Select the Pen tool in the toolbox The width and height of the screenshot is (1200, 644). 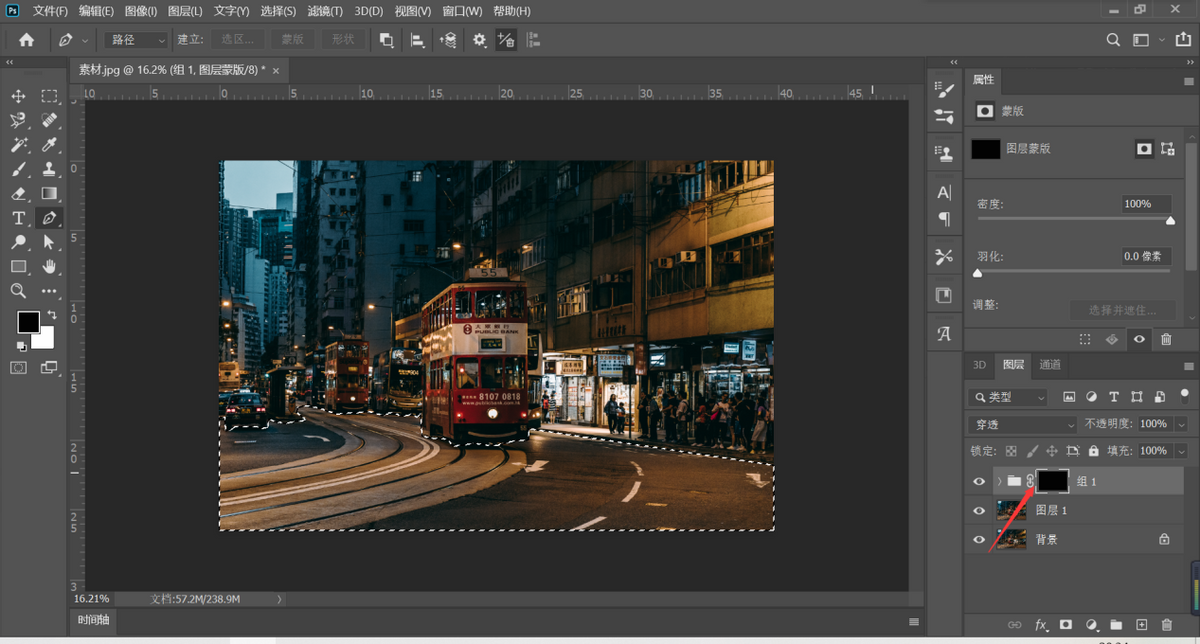[49, 218]
